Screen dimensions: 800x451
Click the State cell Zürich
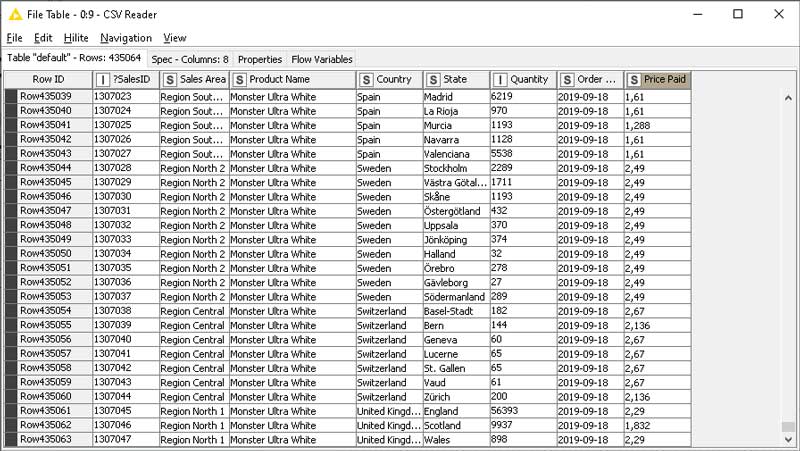click(x=457, y=396)
